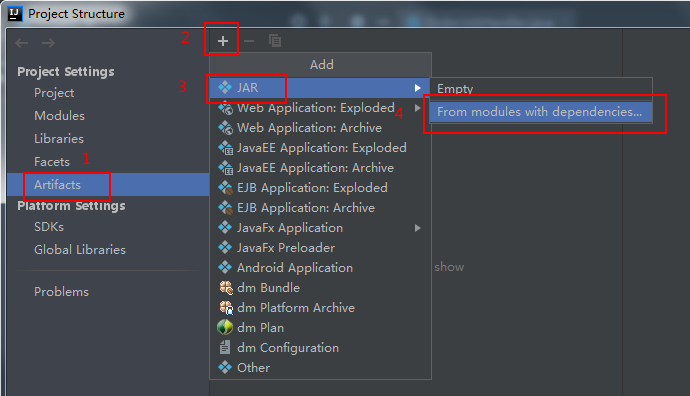The image size is (690, 396).
Task: Choose Other from the Add menu
Action: click(320, 368)
